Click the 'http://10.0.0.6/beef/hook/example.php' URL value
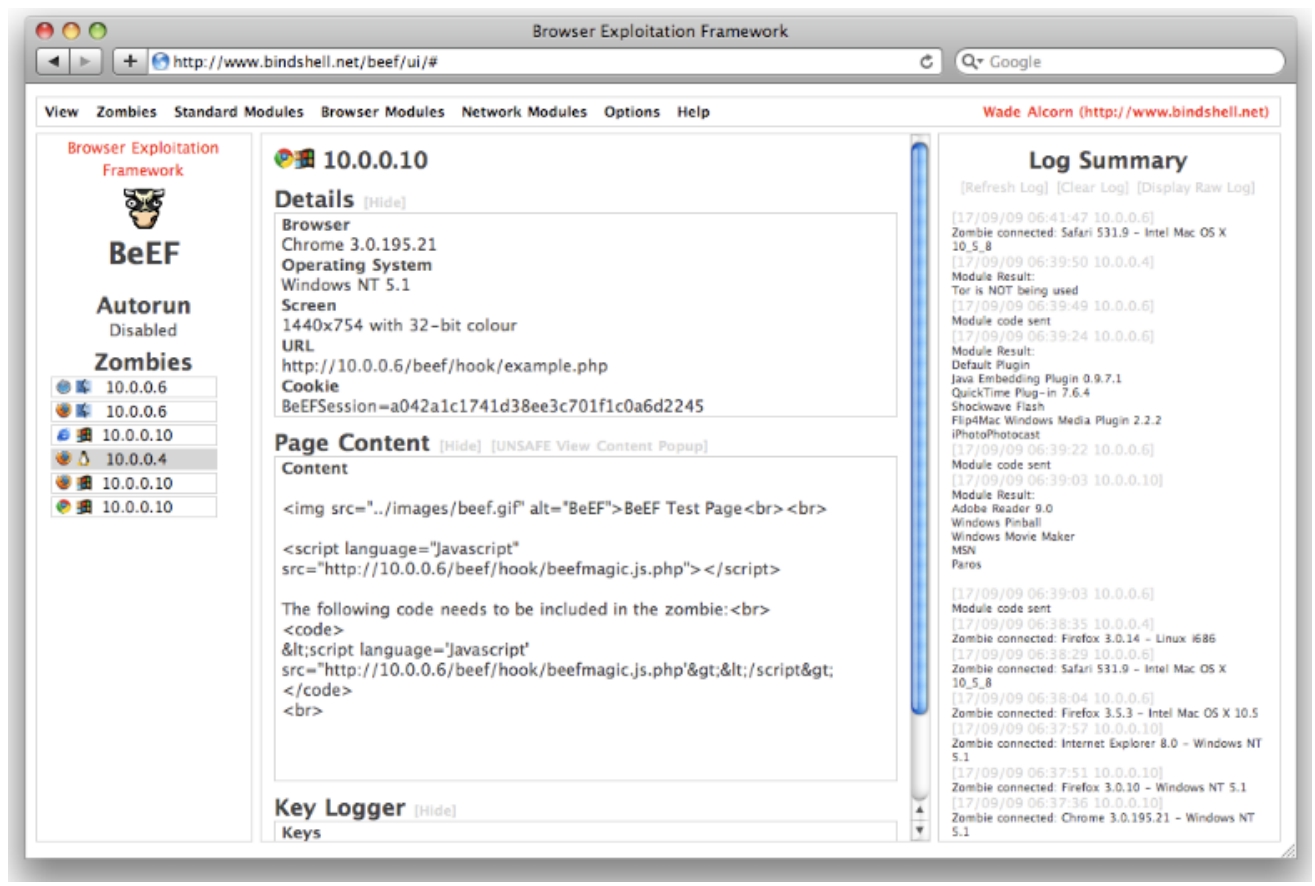The height and width of the screenshot is (886, 1315). tap(444, 366)
